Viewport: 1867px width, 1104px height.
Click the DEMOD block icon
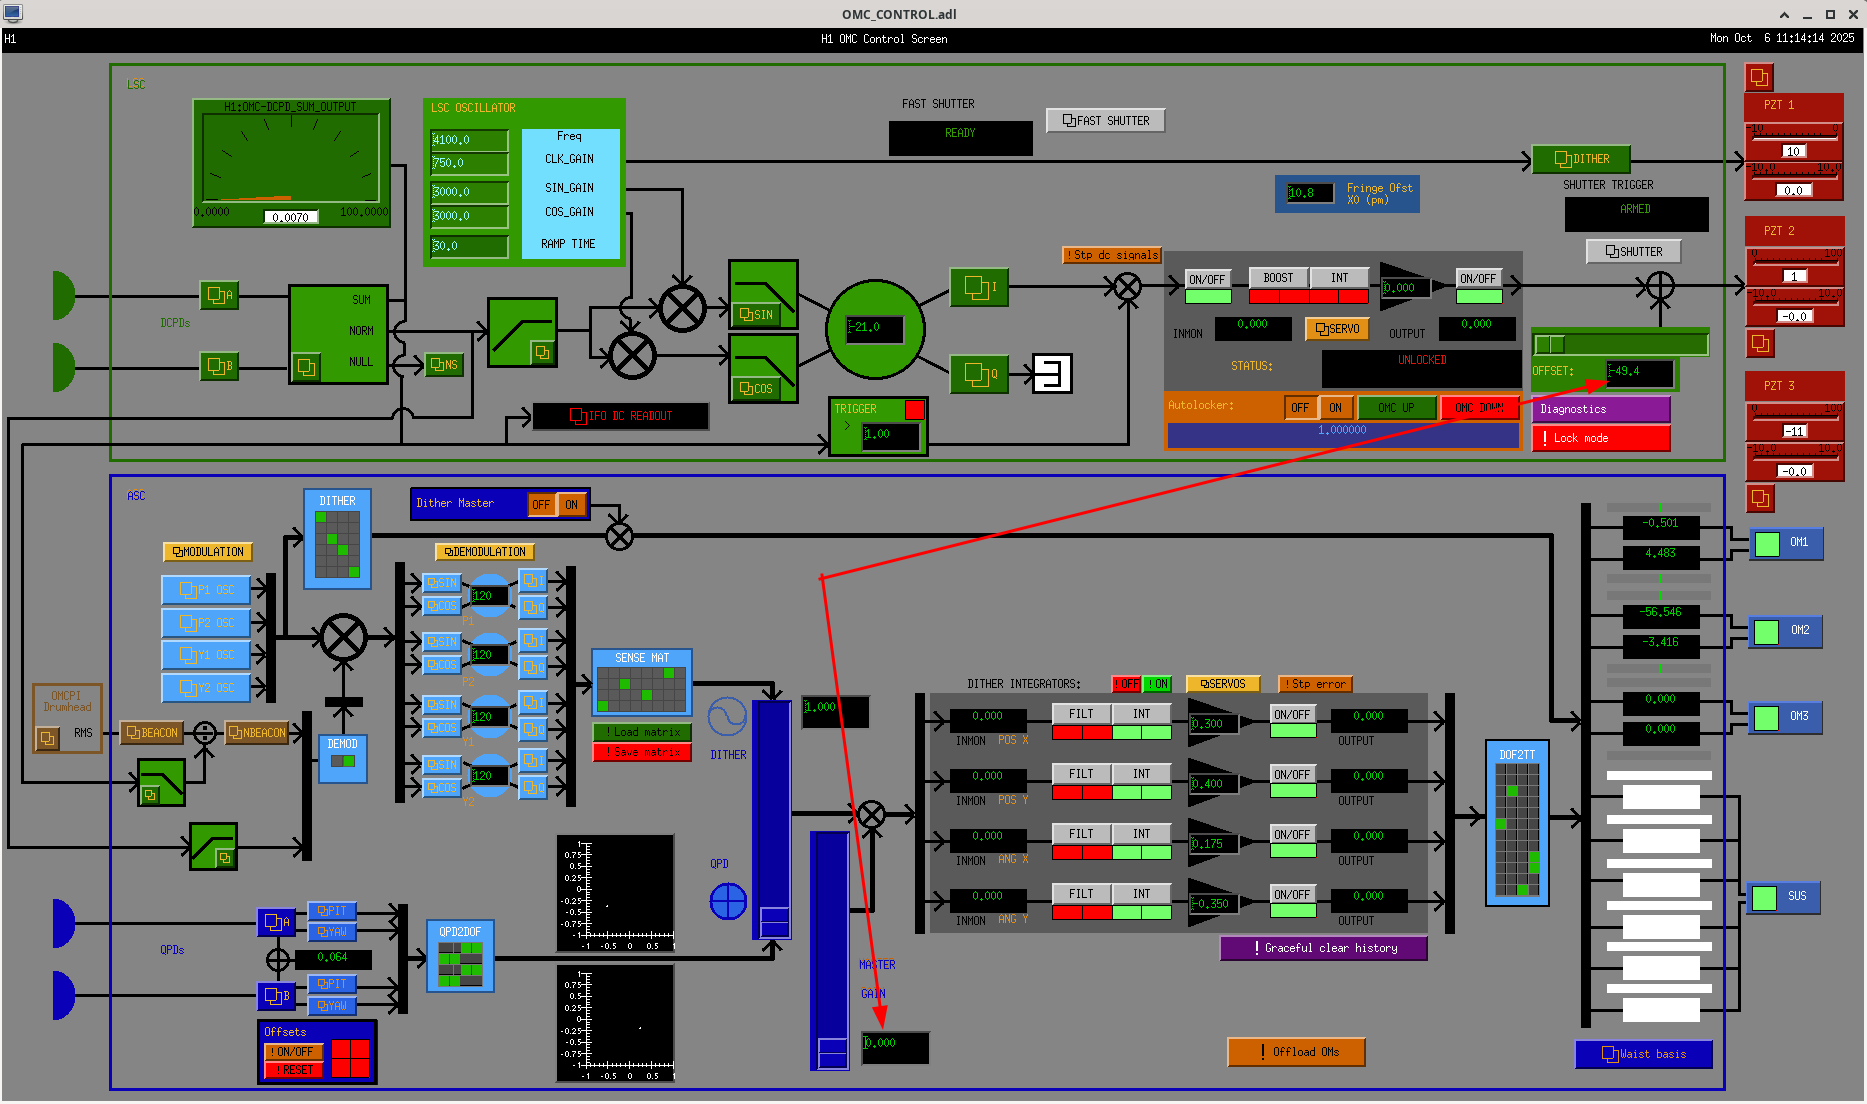pyautogui.click(x=342, y=760)
